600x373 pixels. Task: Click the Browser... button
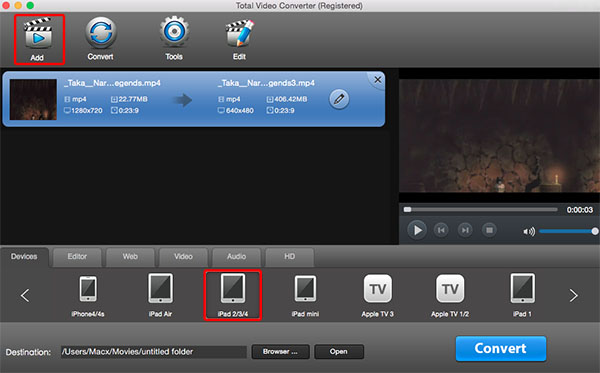tap(280, 352)
